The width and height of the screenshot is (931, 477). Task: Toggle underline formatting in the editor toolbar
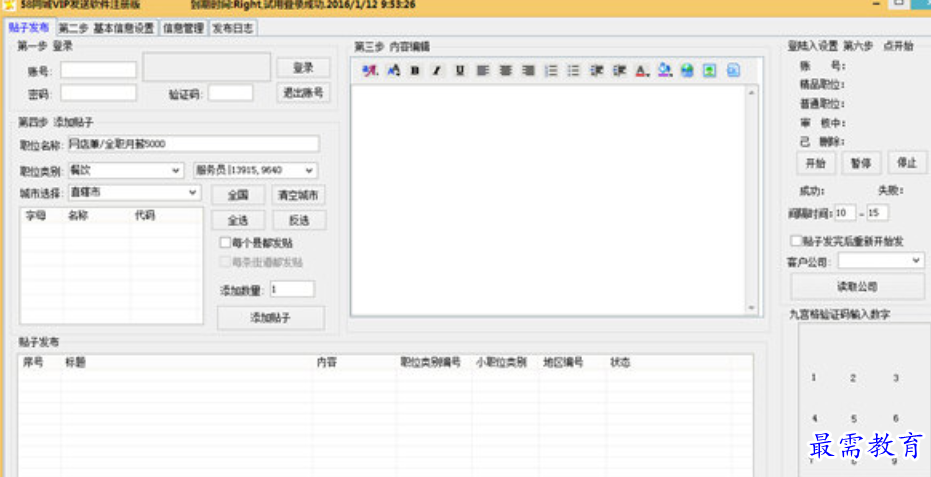pyautogui.click(x=460, y=71)
